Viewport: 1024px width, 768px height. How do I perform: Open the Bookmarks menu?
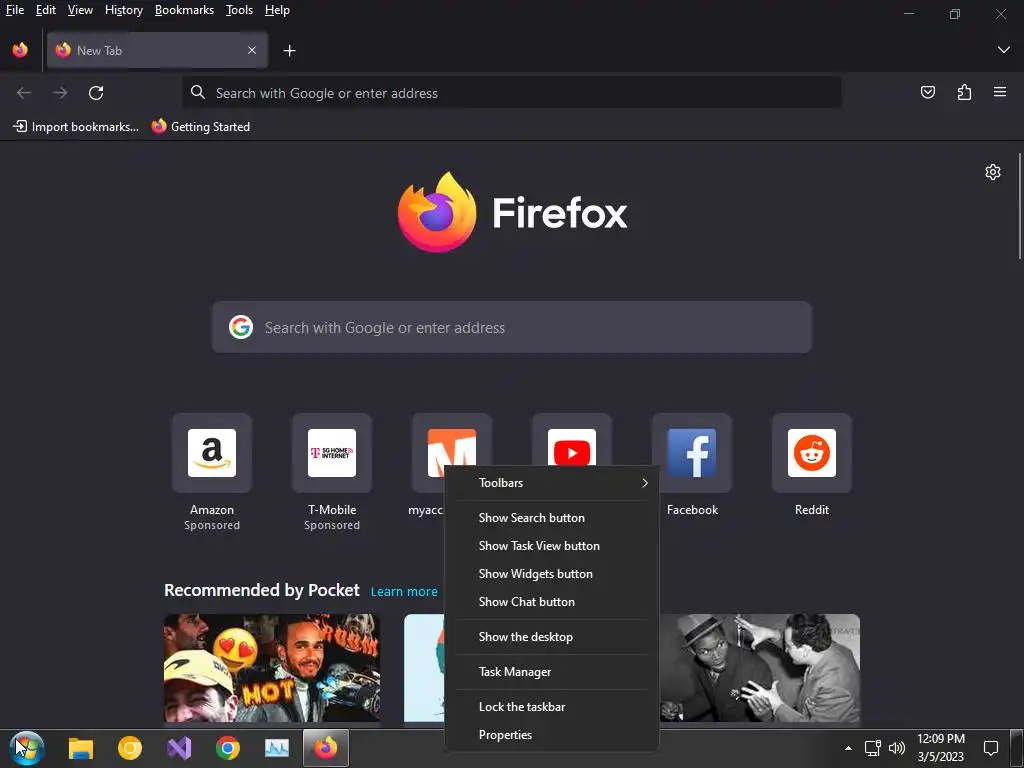[184, 10]
